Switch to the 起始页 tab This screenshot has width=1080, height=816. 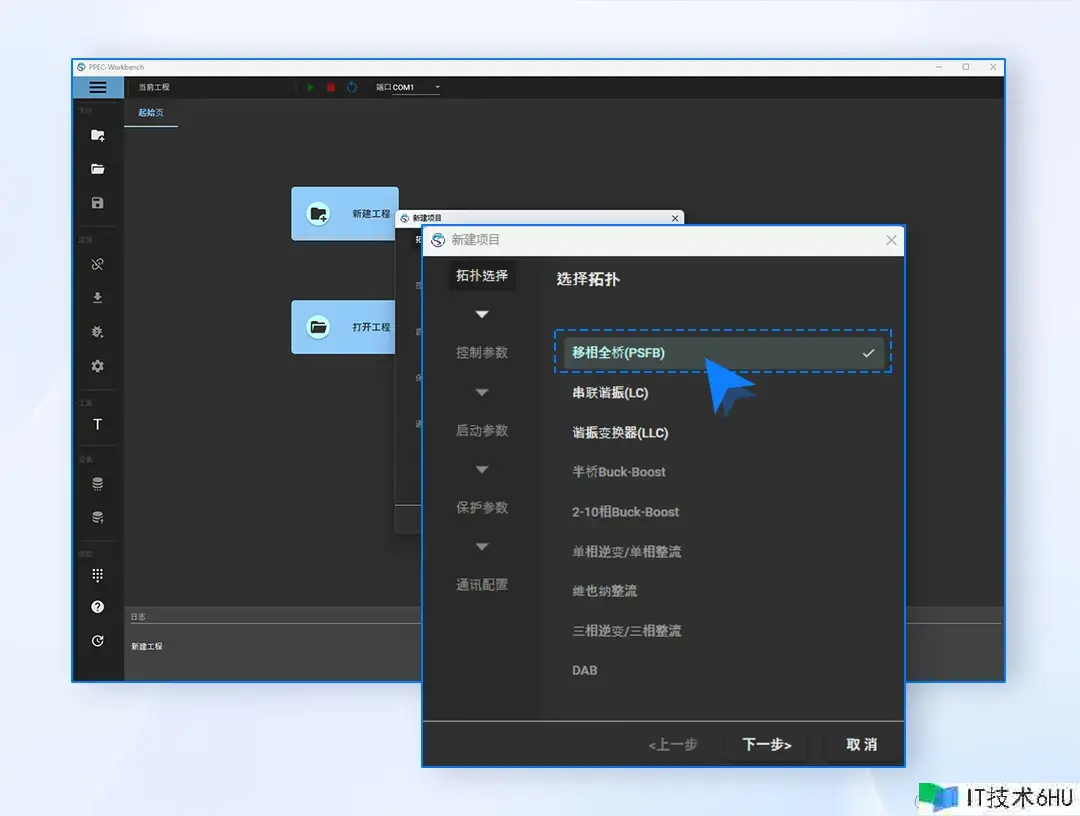tap(151, 112)
